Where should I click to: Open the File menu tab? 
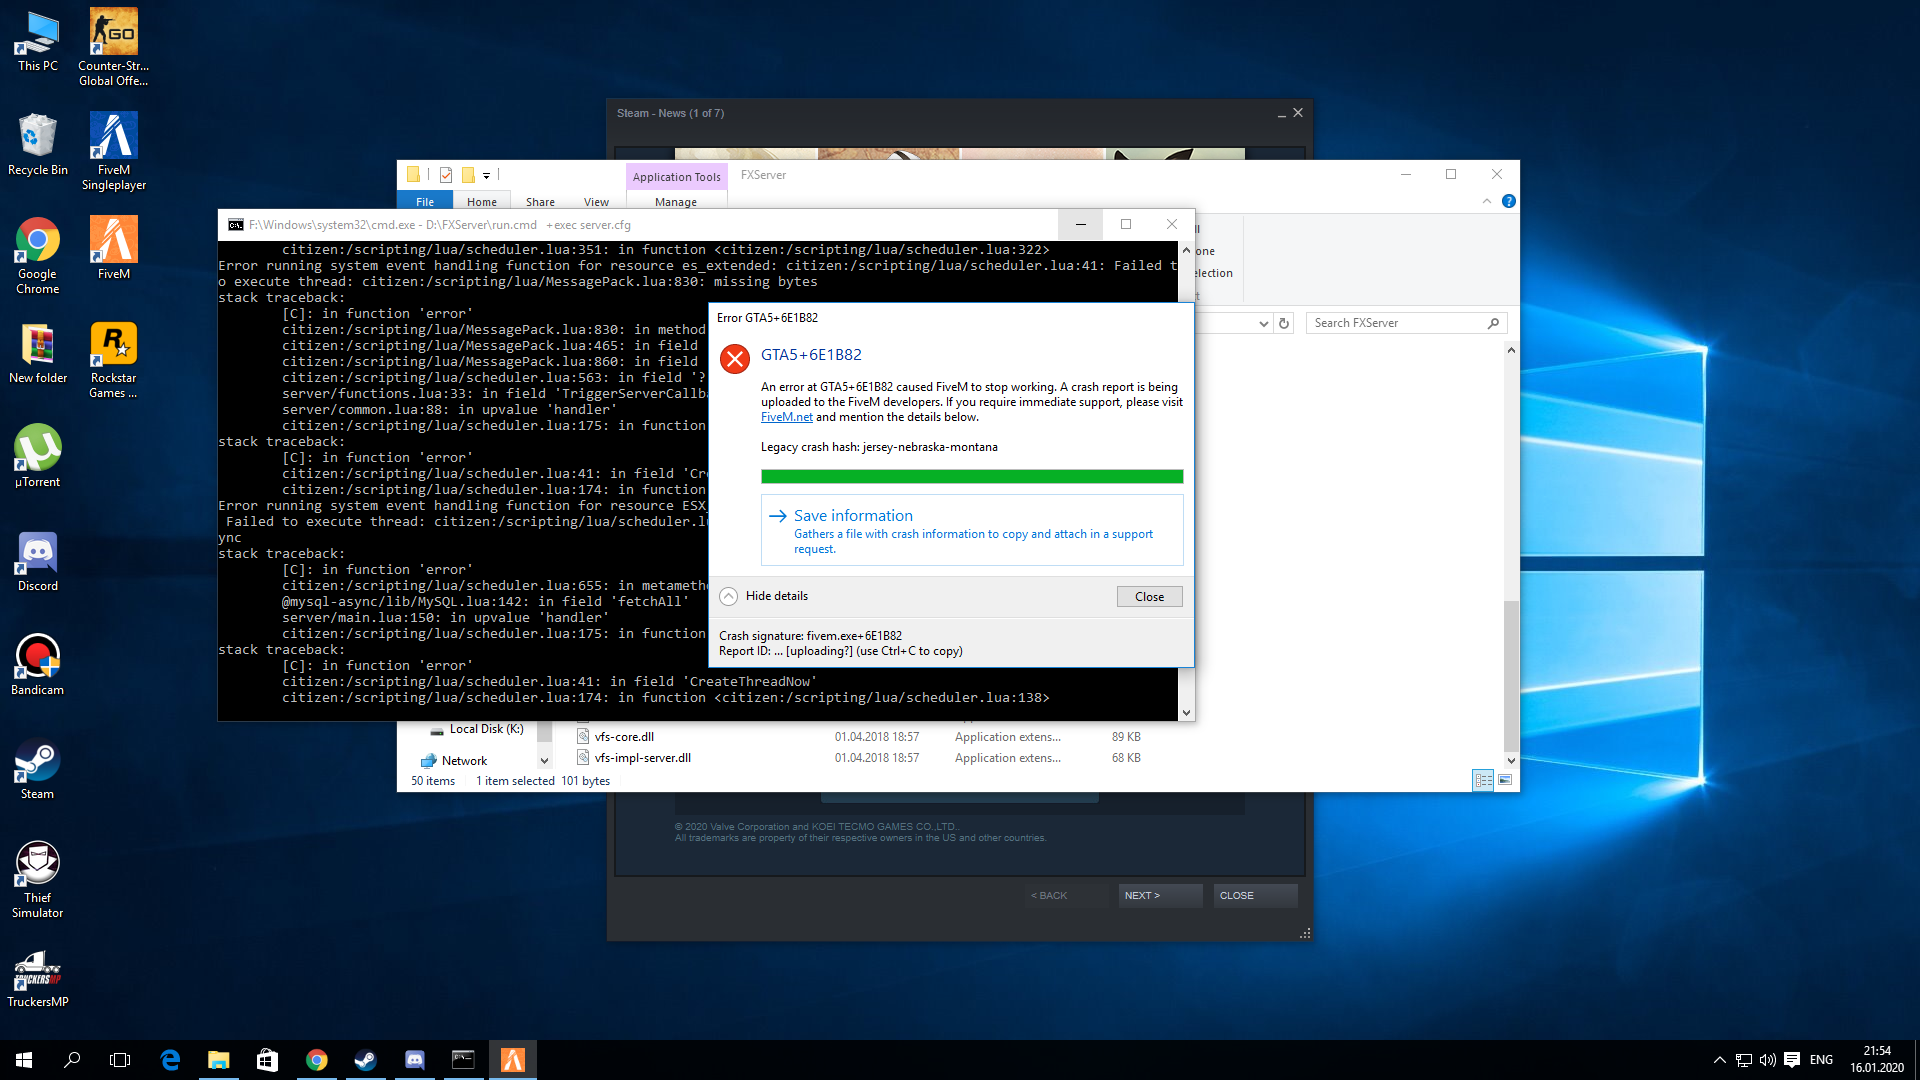425,202
